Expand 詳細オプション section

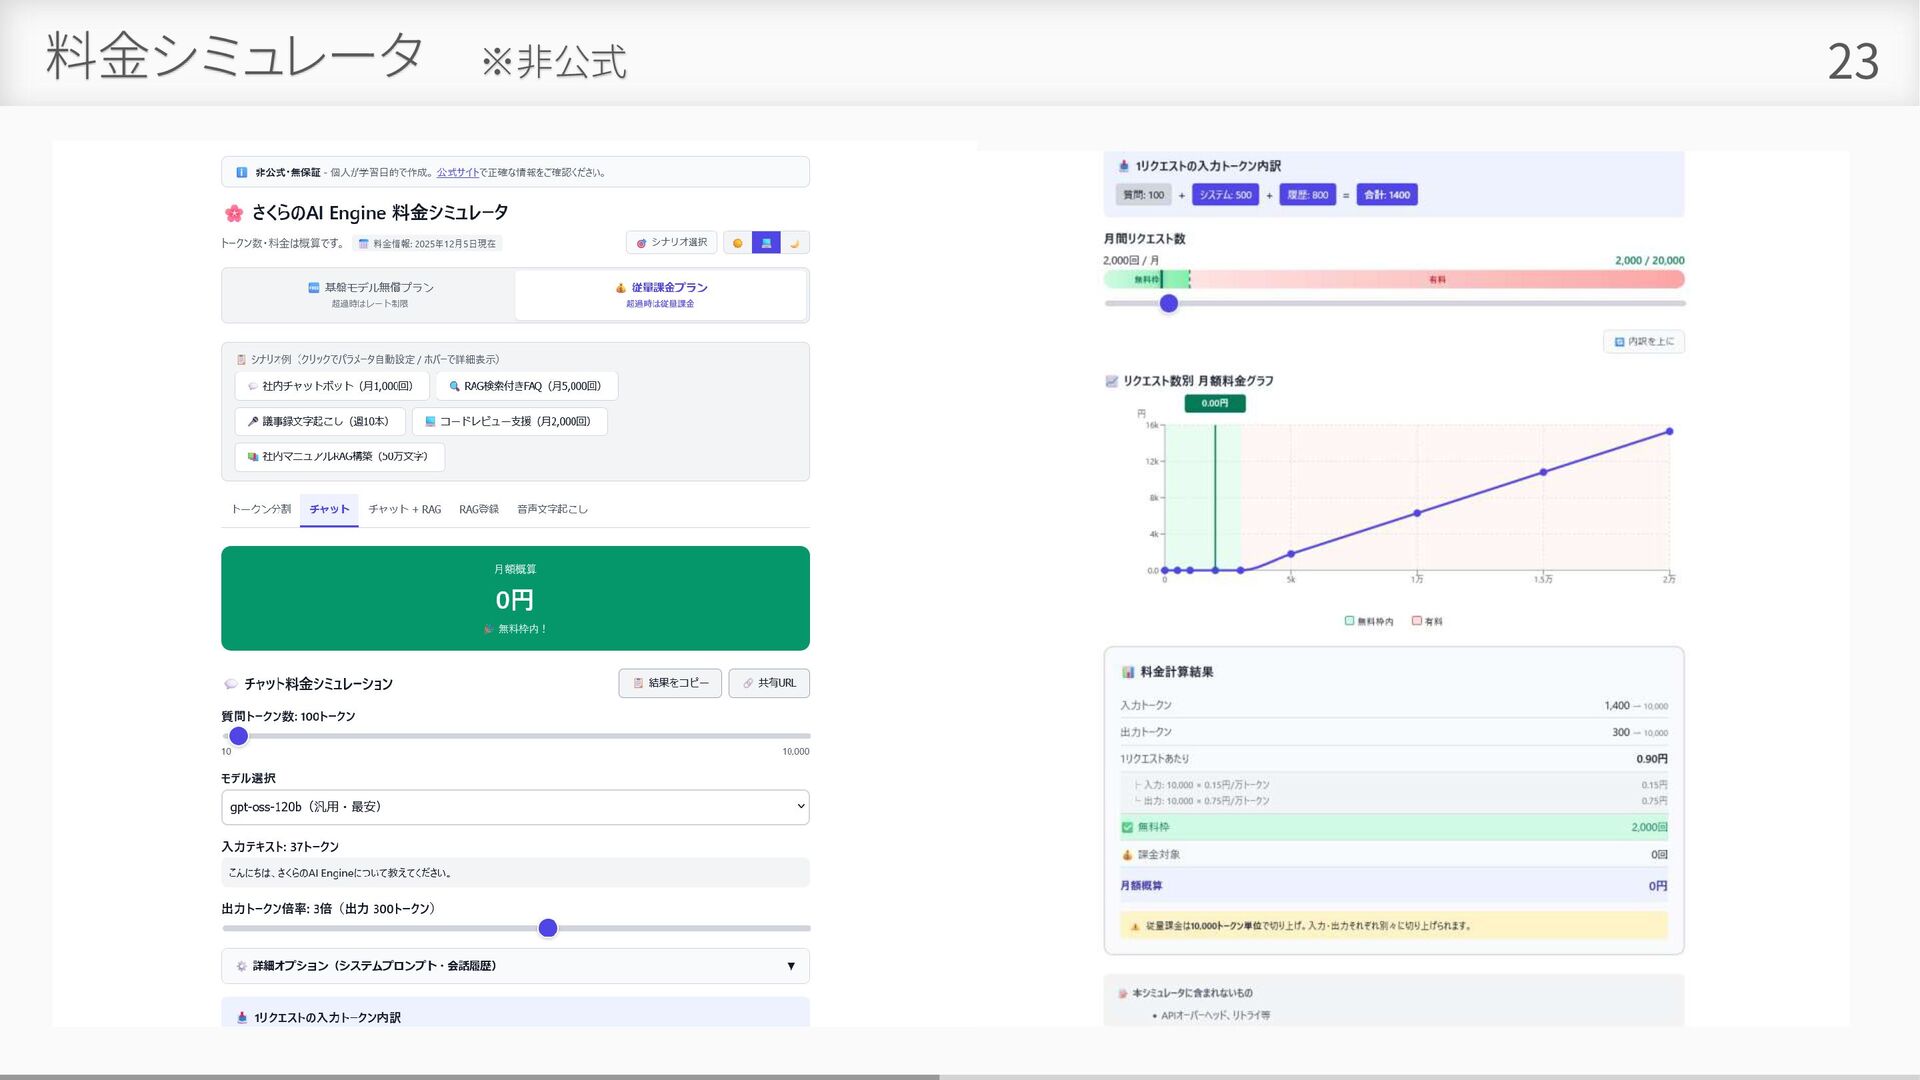click(514, 966)
